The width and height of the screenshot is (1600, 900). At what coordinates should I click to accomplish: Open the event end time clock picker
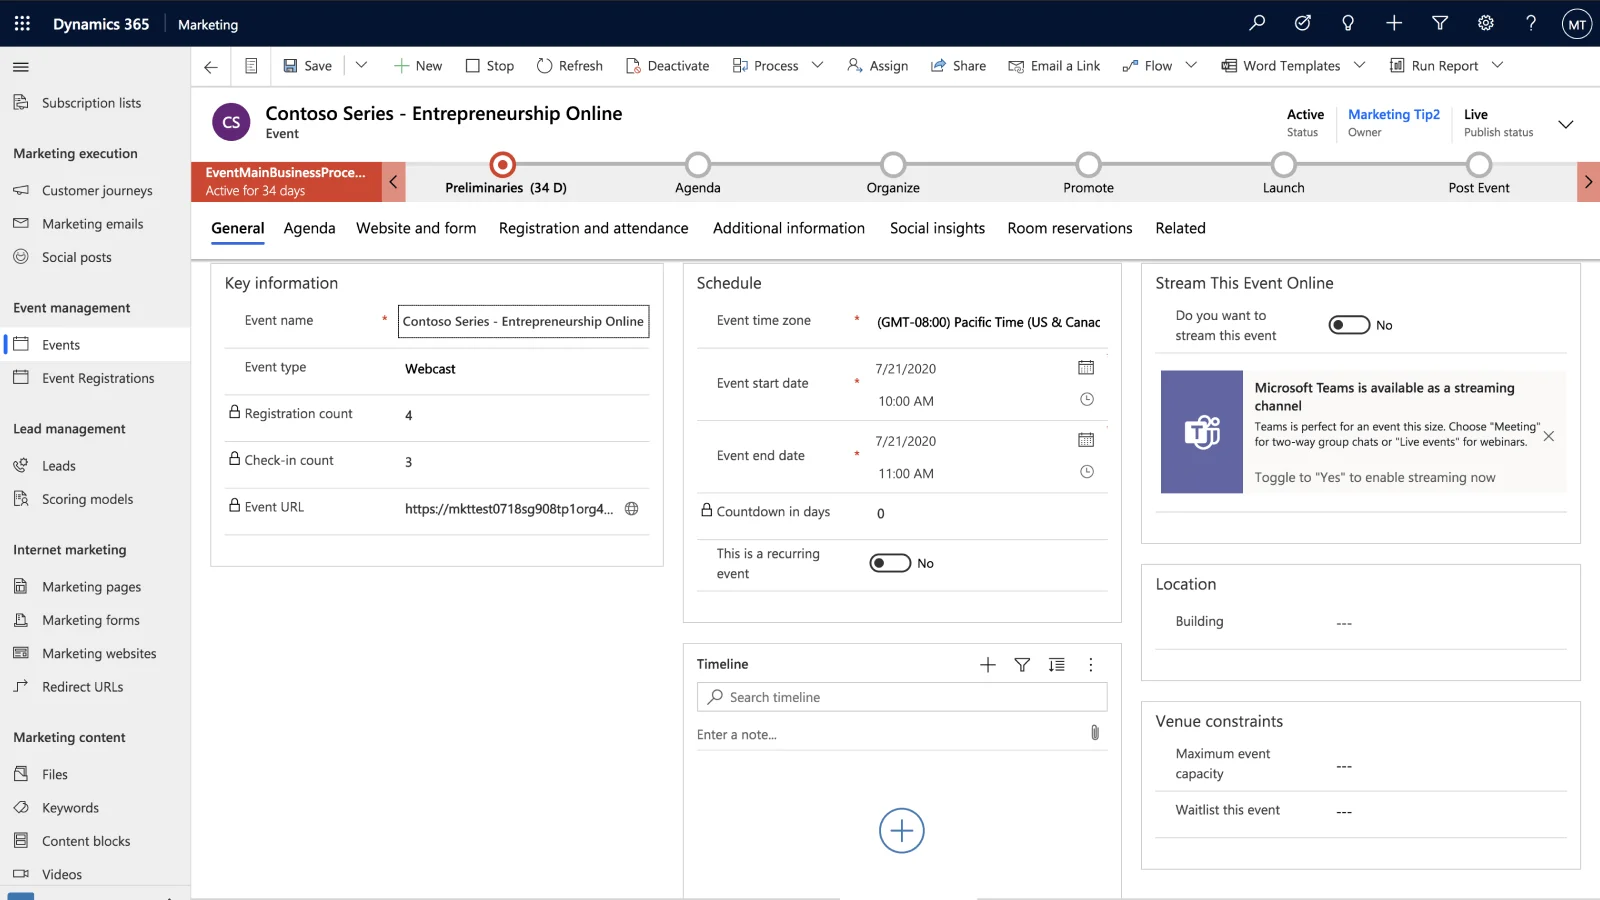[x=1087, y=472]
